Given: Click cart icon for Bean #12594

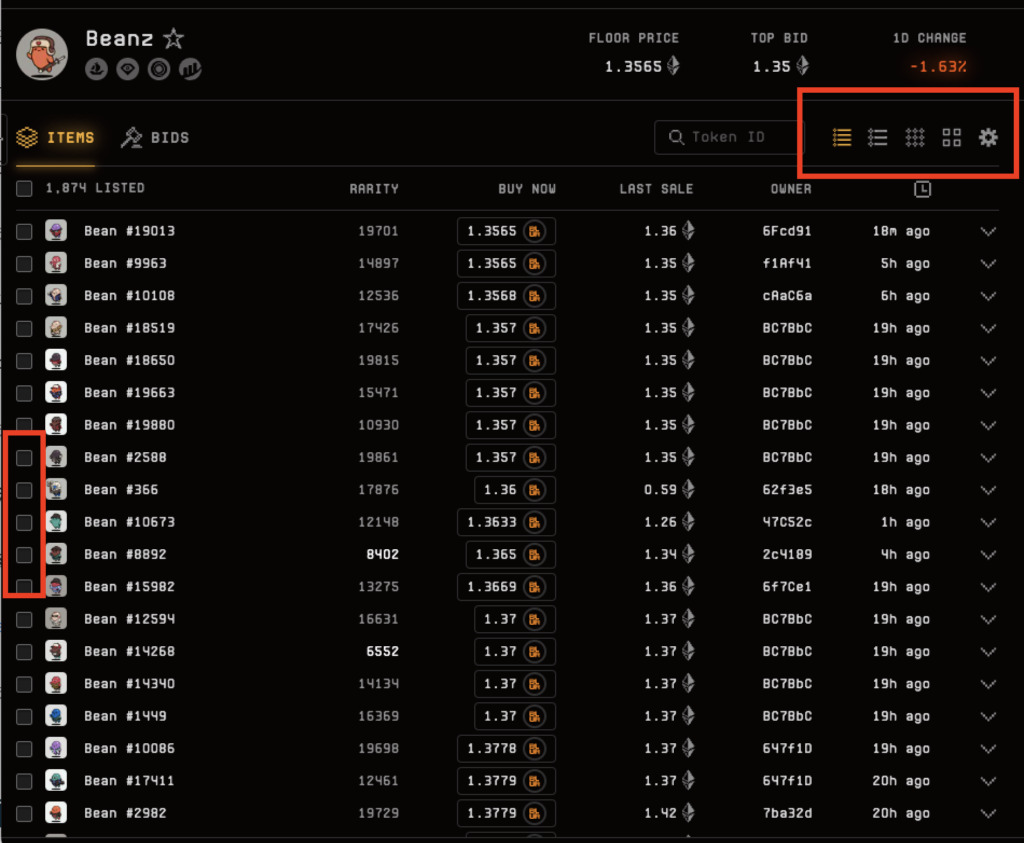Looking at the screenshot, I should coord(534,619).
